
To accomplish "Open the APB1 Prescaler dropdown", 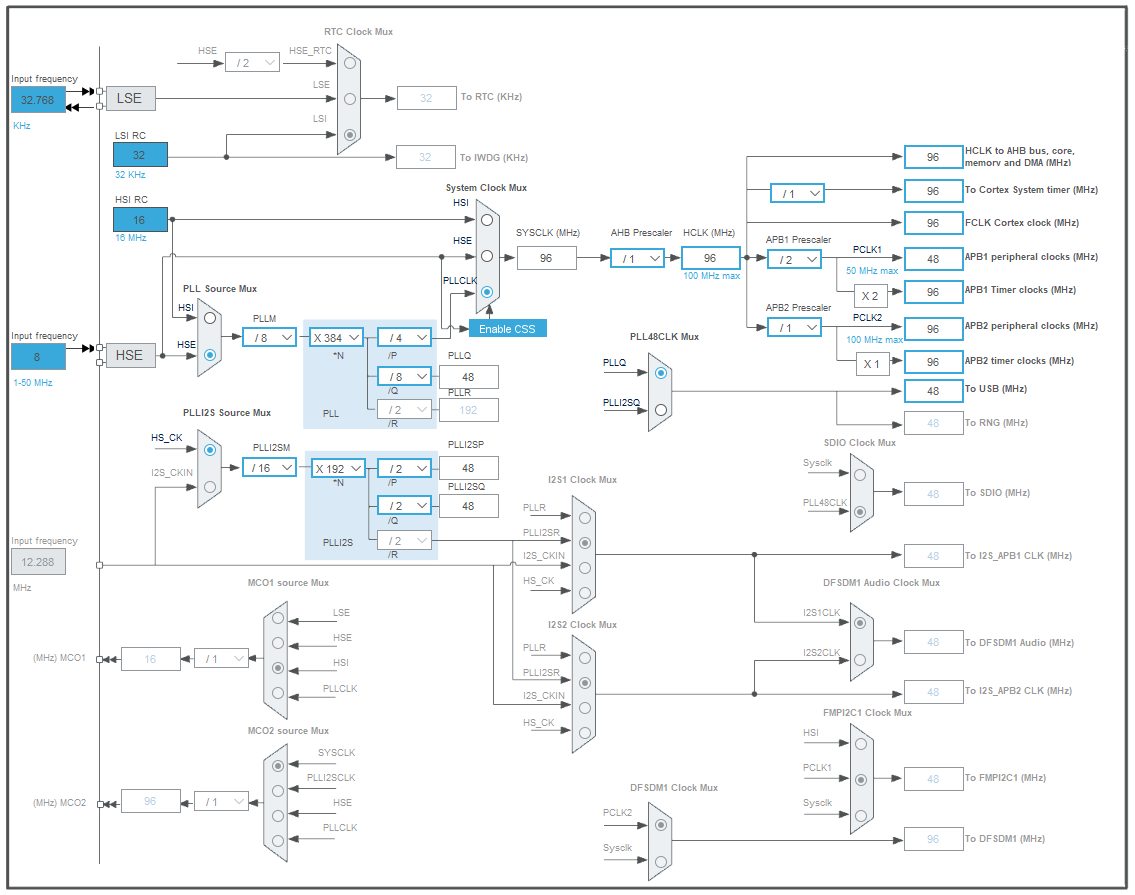I will 793,258.
